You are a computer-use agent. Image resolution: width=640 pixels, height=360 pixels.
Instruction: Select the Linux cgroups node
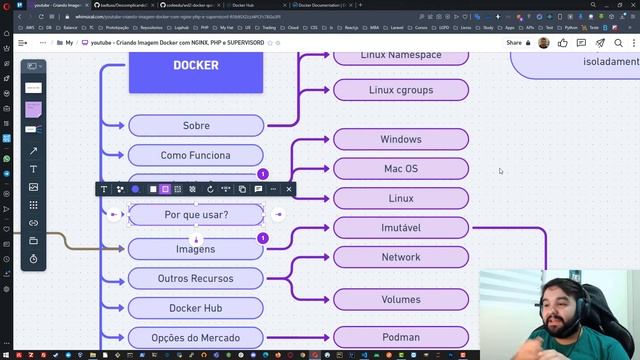(401, 90)
